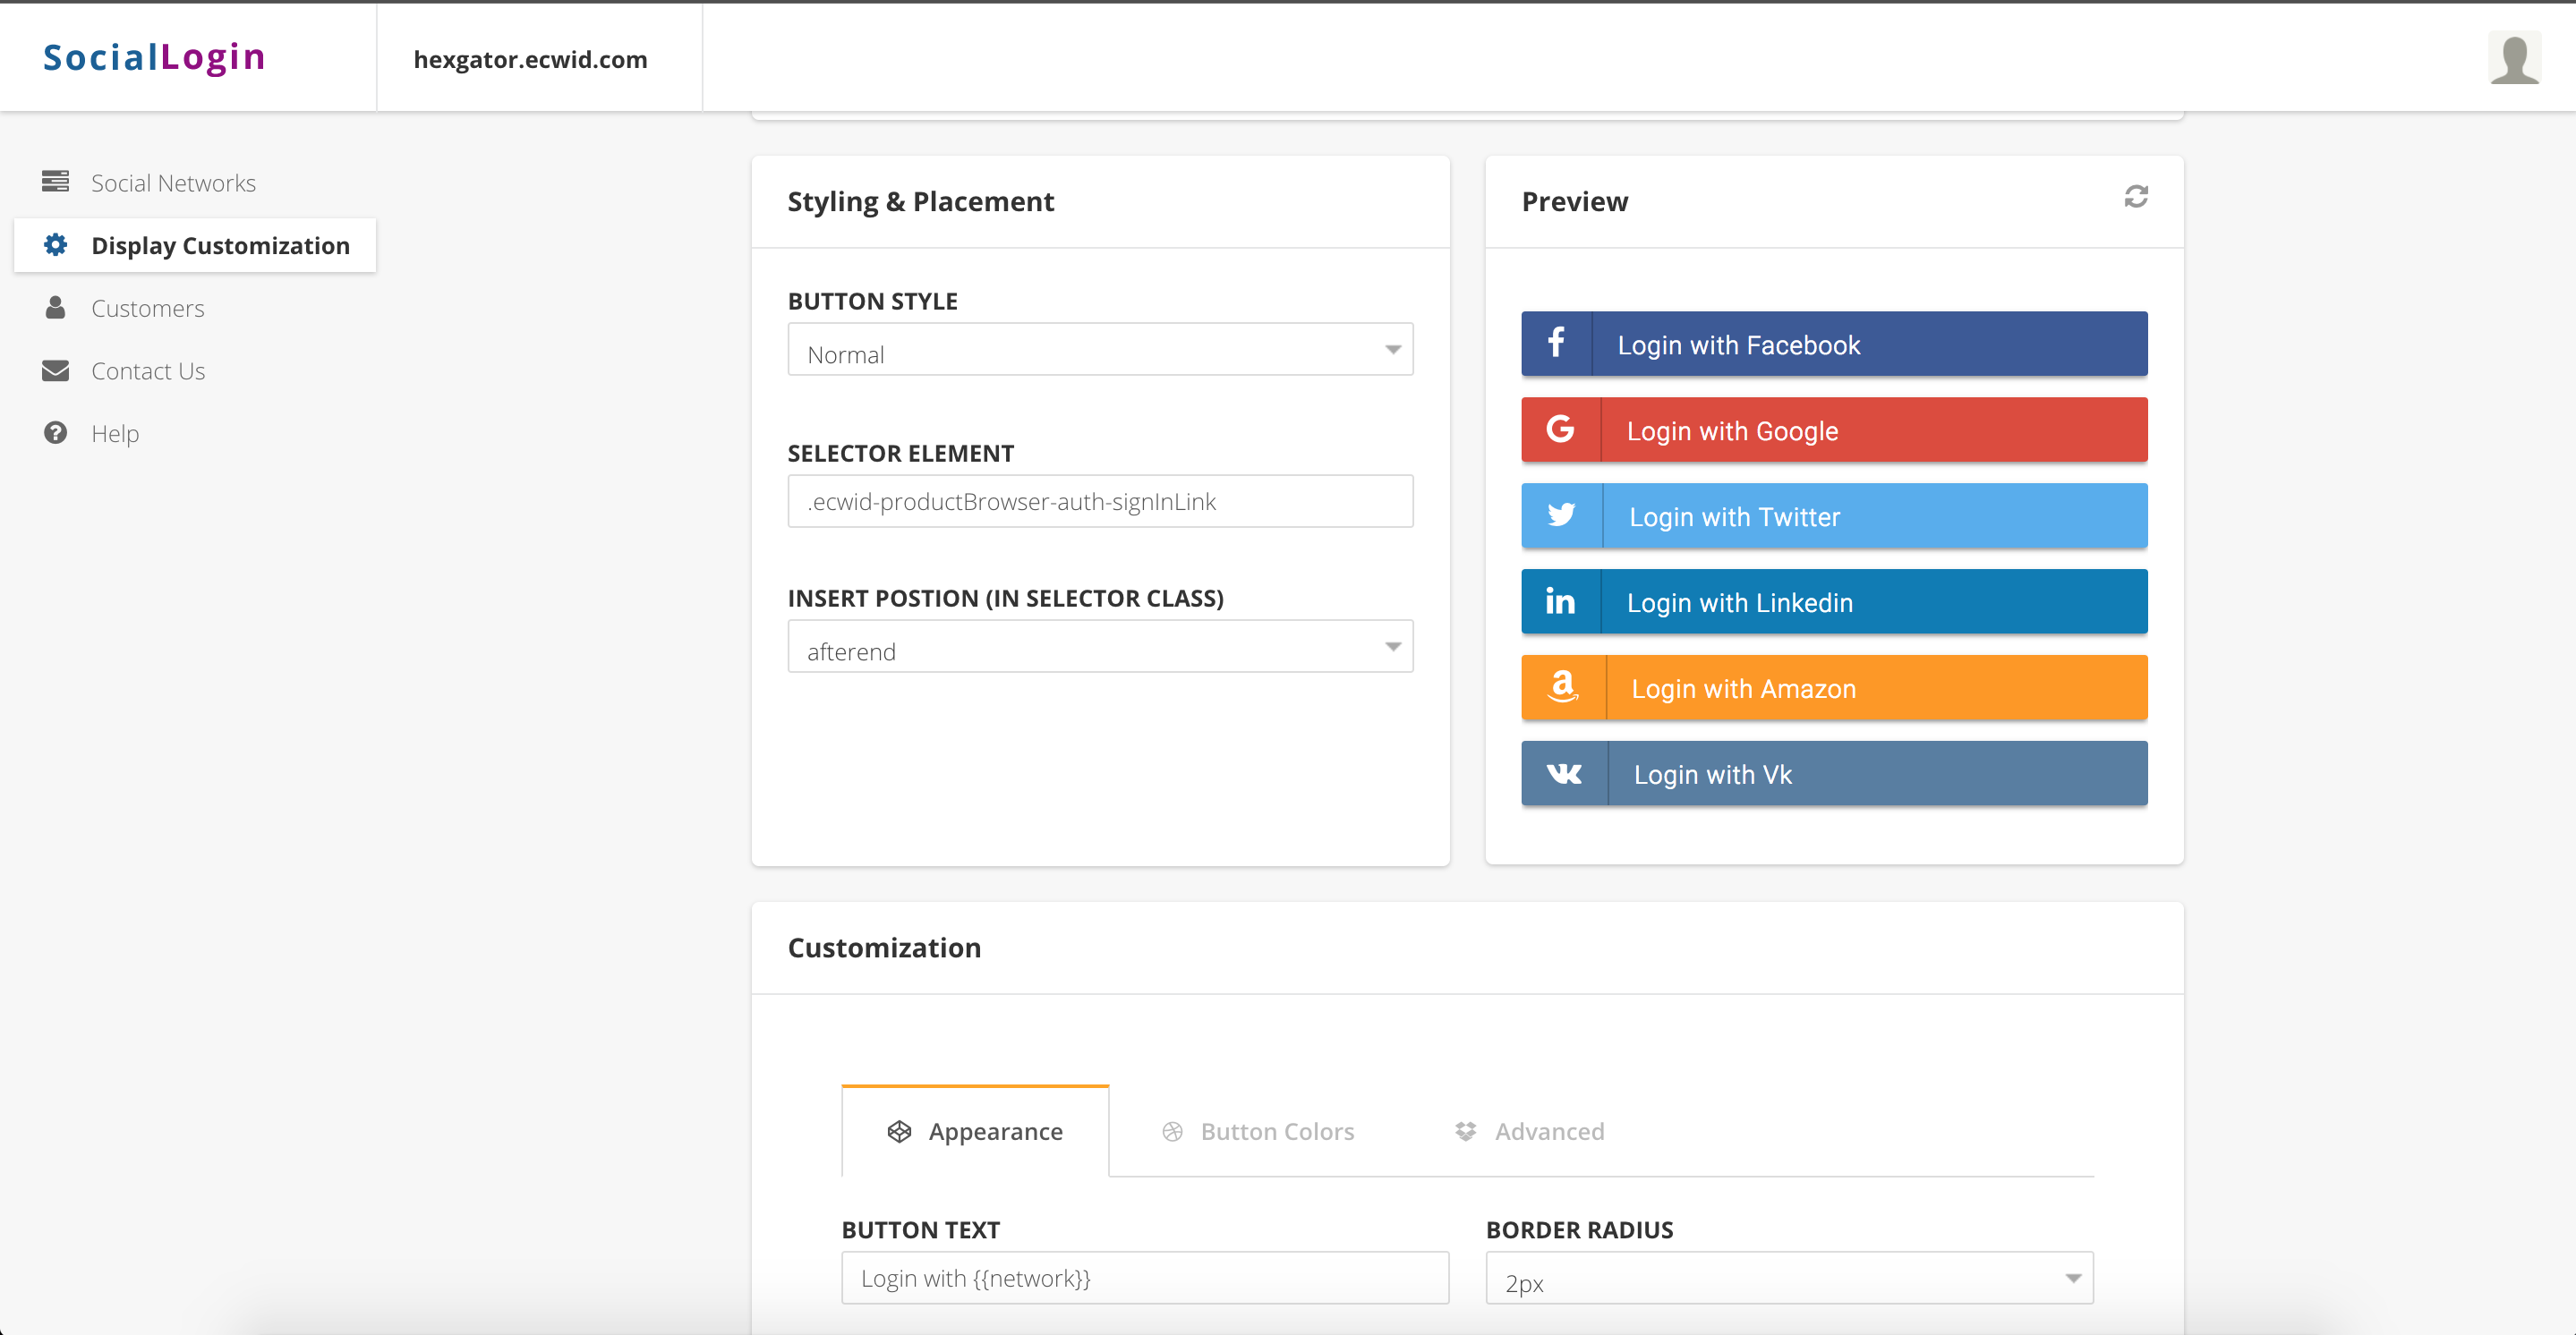Click the Social Networks list icon in sidebar
The image size is (2576, 1335).
tap(55, 181)
